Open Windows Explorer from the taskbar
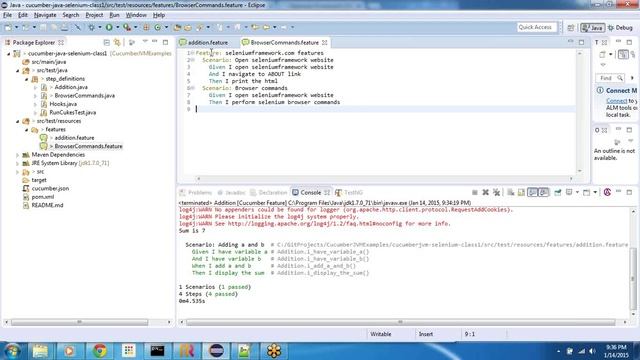 [40, 351]
